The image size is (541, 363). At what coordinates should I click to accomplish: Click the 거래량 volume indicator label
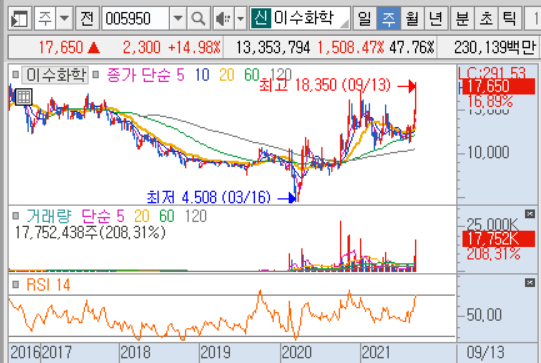click(x=48, y=216)
